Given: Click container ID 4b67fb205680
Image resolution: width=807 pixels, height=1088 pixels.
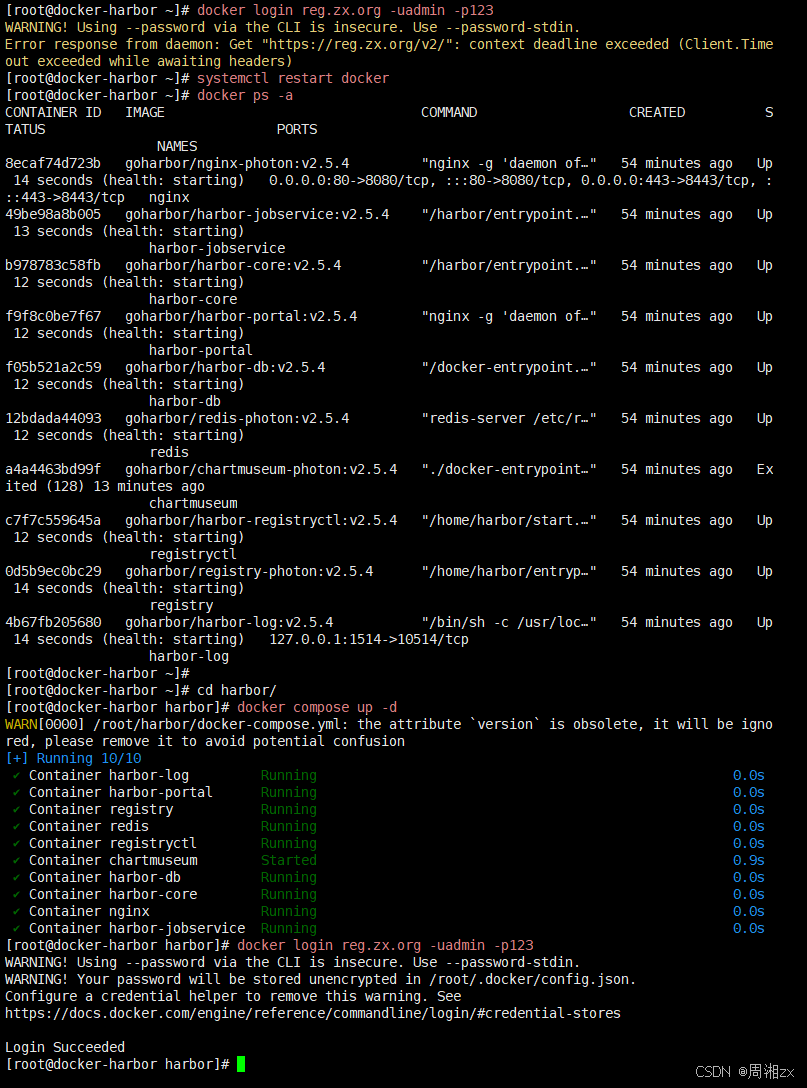Looking at the screenshot, I should click(x=53, y=622).
